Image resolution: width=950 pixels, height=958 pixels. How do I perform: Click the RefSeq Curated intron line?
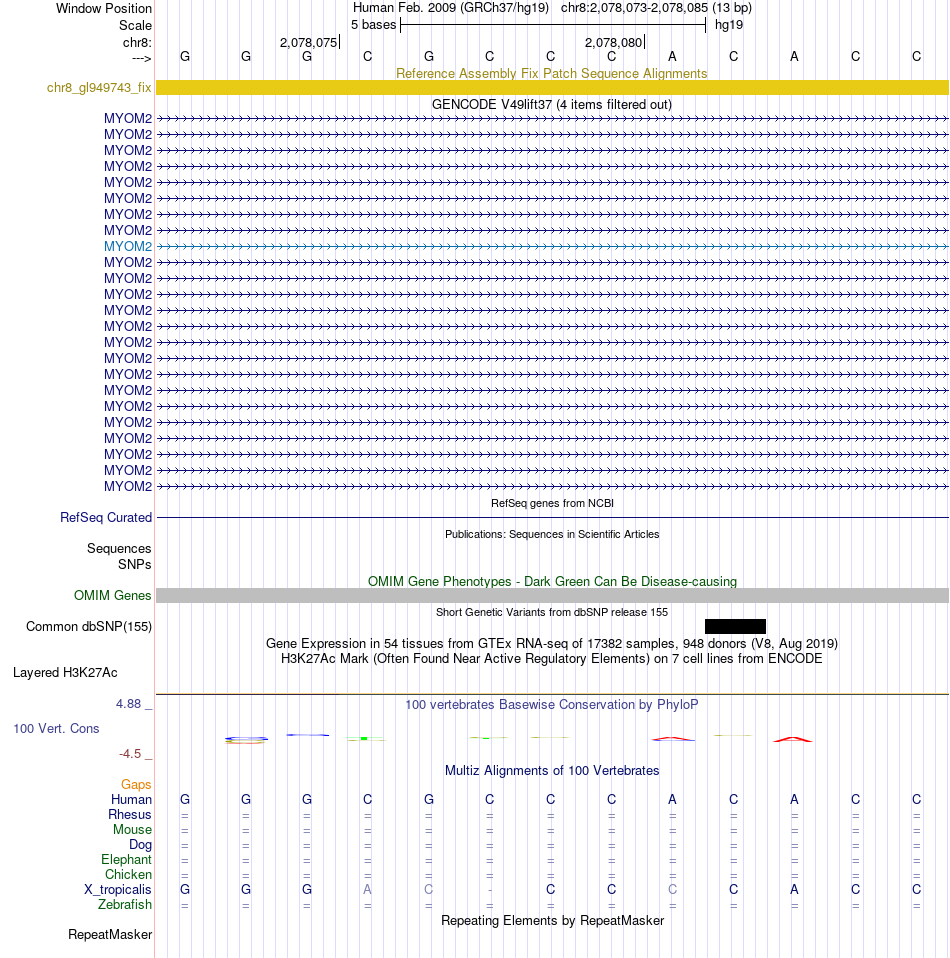pyautogui.click(x=552, y=517)
